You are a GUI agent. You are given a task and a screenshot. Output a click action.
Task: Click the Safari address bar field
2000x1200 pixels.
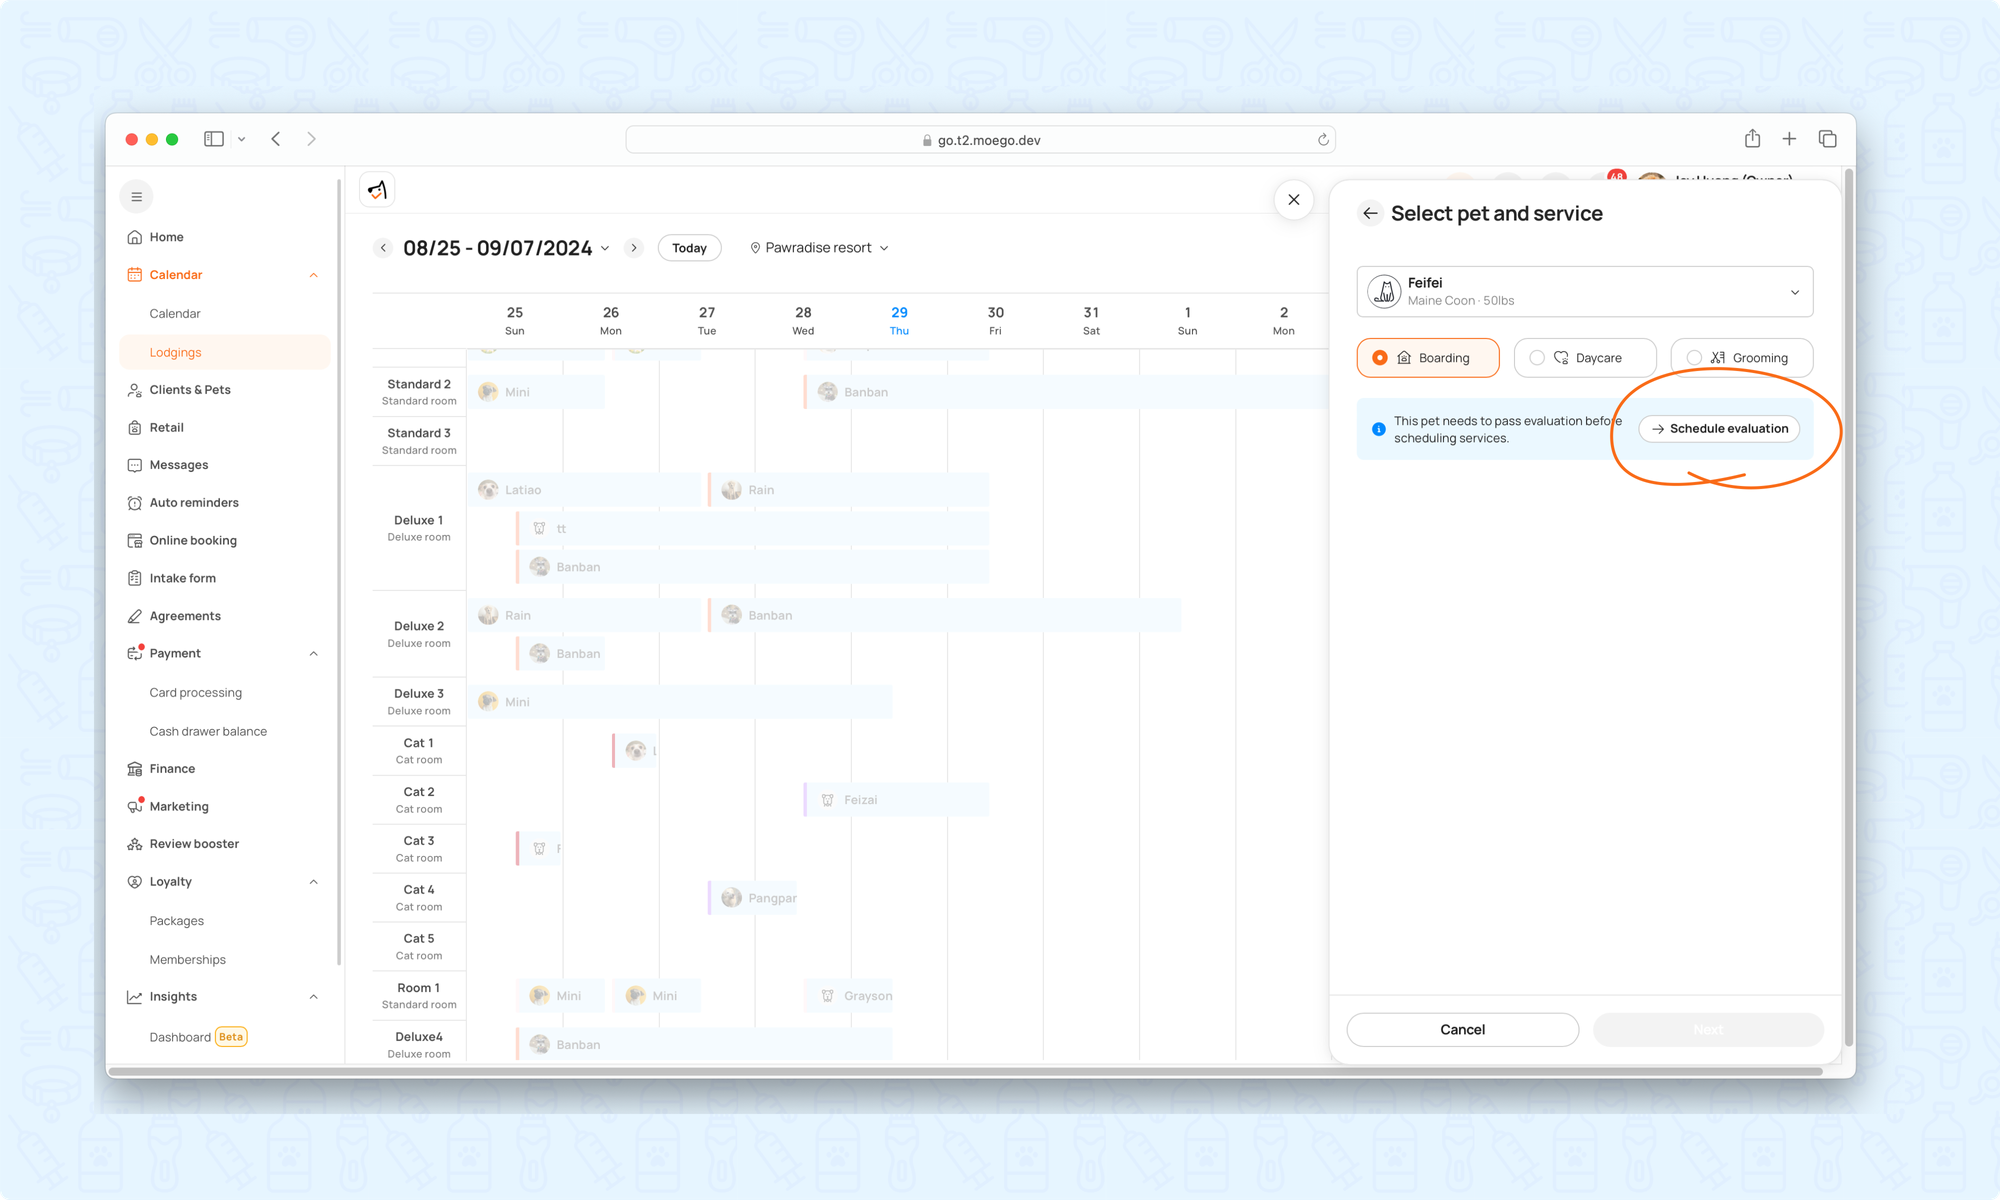(980, 140)
